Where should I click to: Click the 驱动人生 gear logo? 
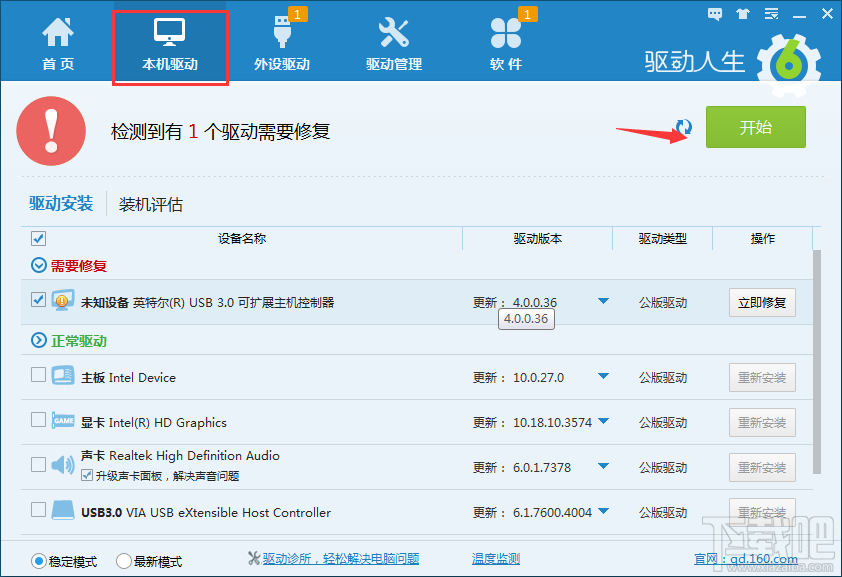click(x=789, y=65)
